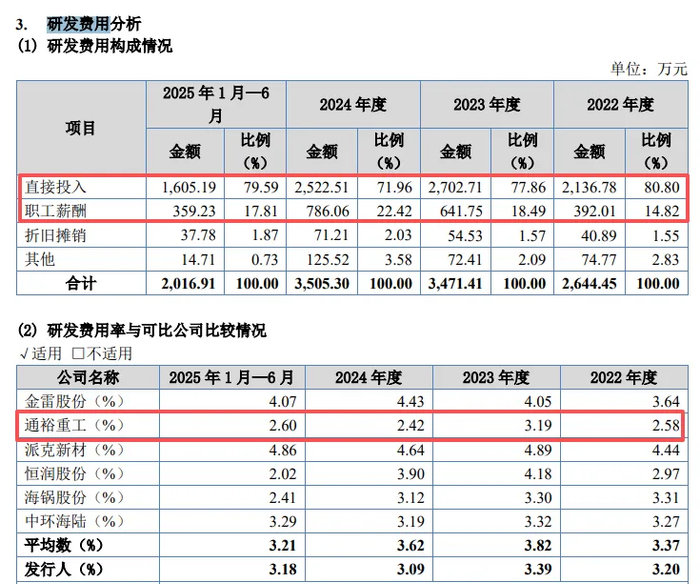The height and width of the screenshot is (584, 700).
Task: Select the 直接投入 row label
Action: [x=55, y=187]
